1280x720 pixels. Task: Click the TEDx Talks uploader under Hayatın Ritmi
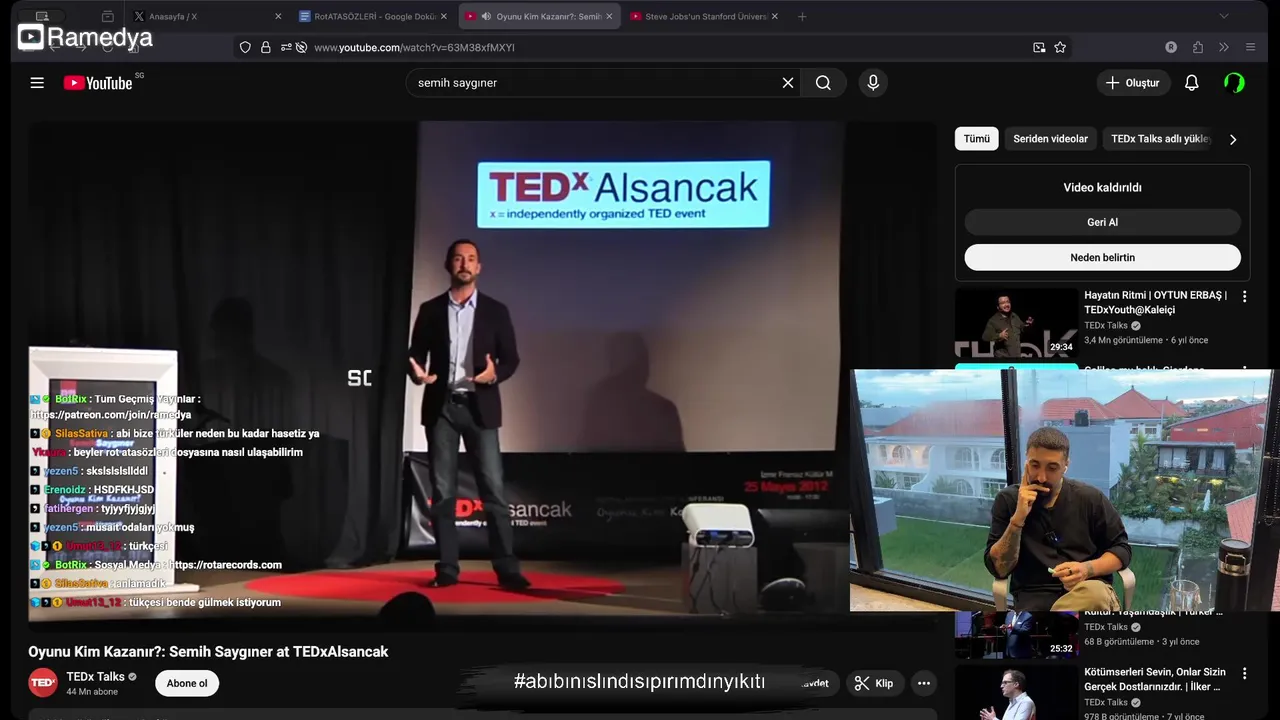click(1106, 325)
